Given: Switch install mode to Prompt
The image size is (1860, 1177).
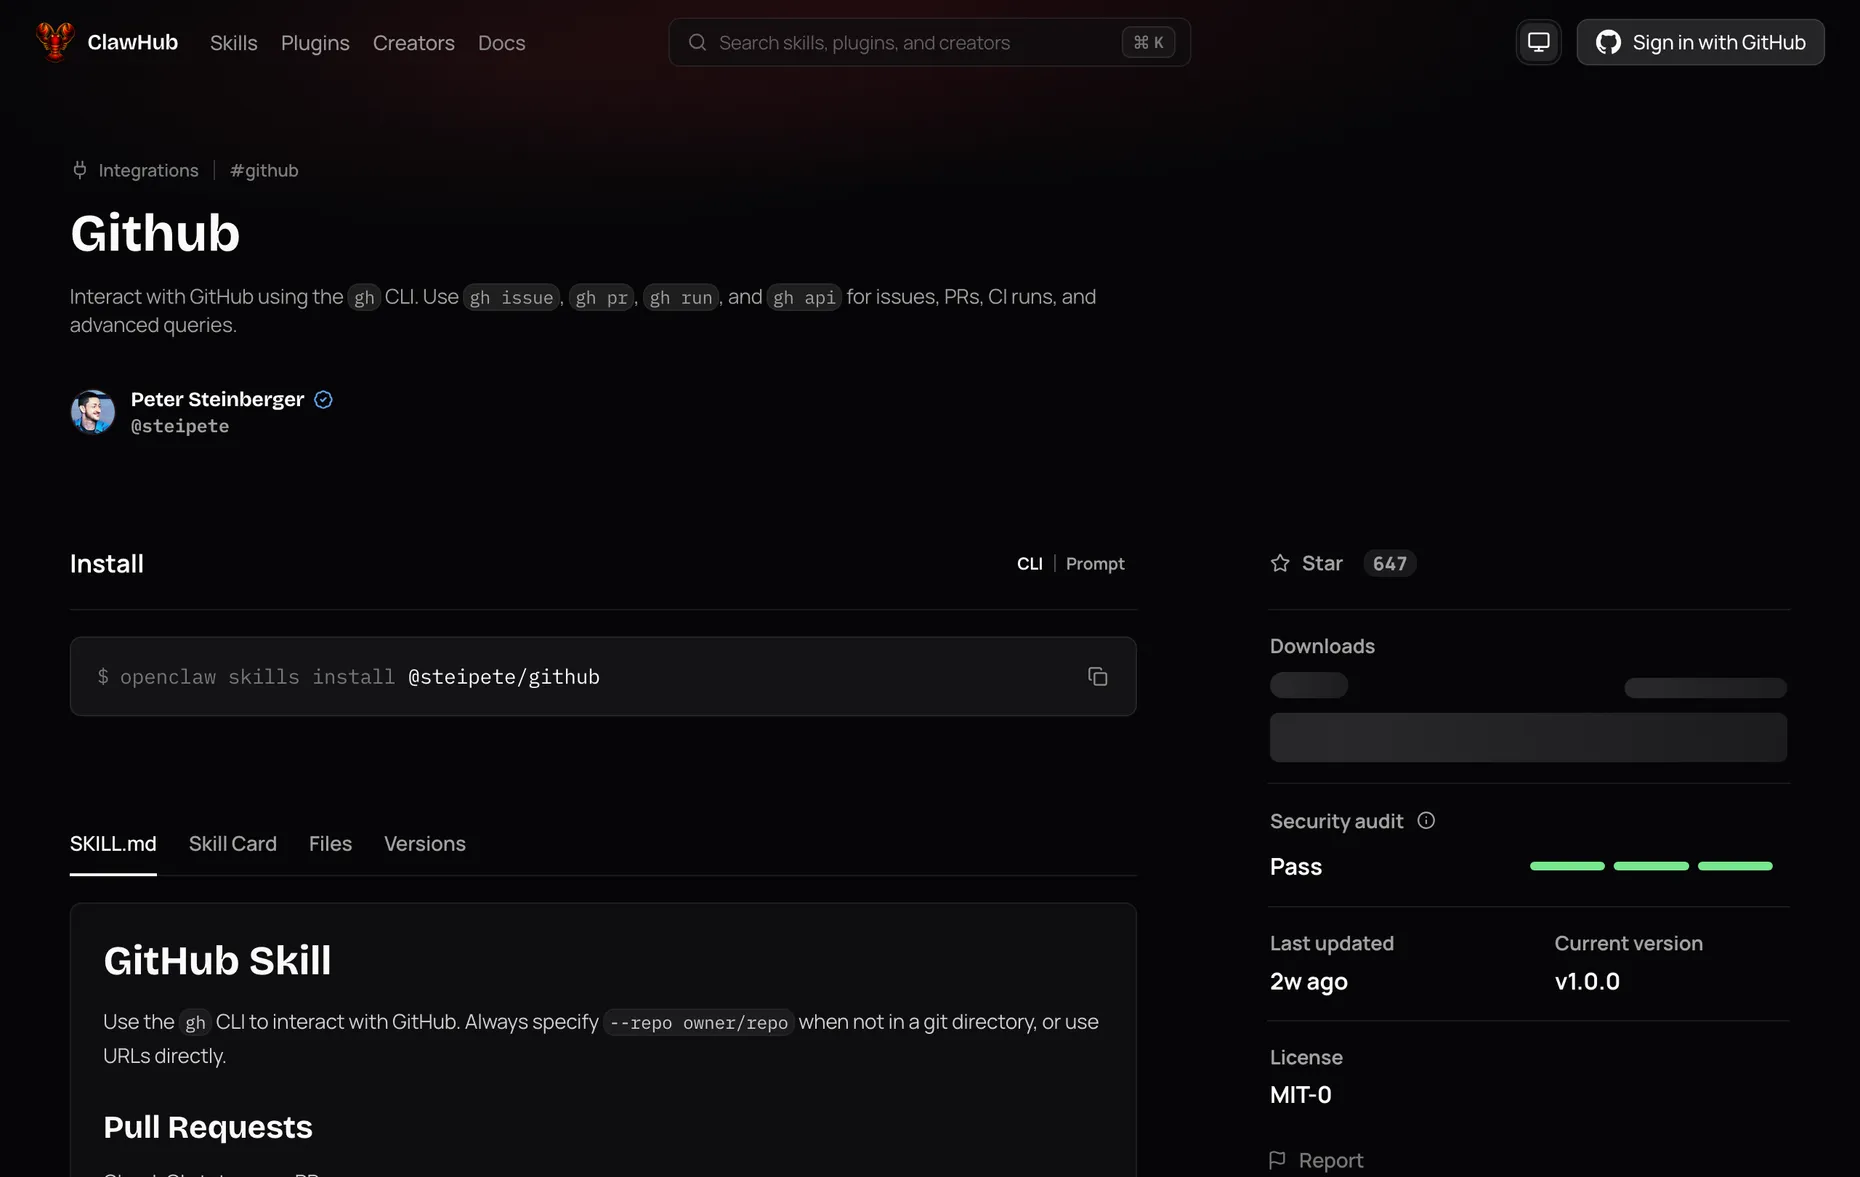Looking at the screenshot, I should pyautogui.click(x=1095, y=564).
